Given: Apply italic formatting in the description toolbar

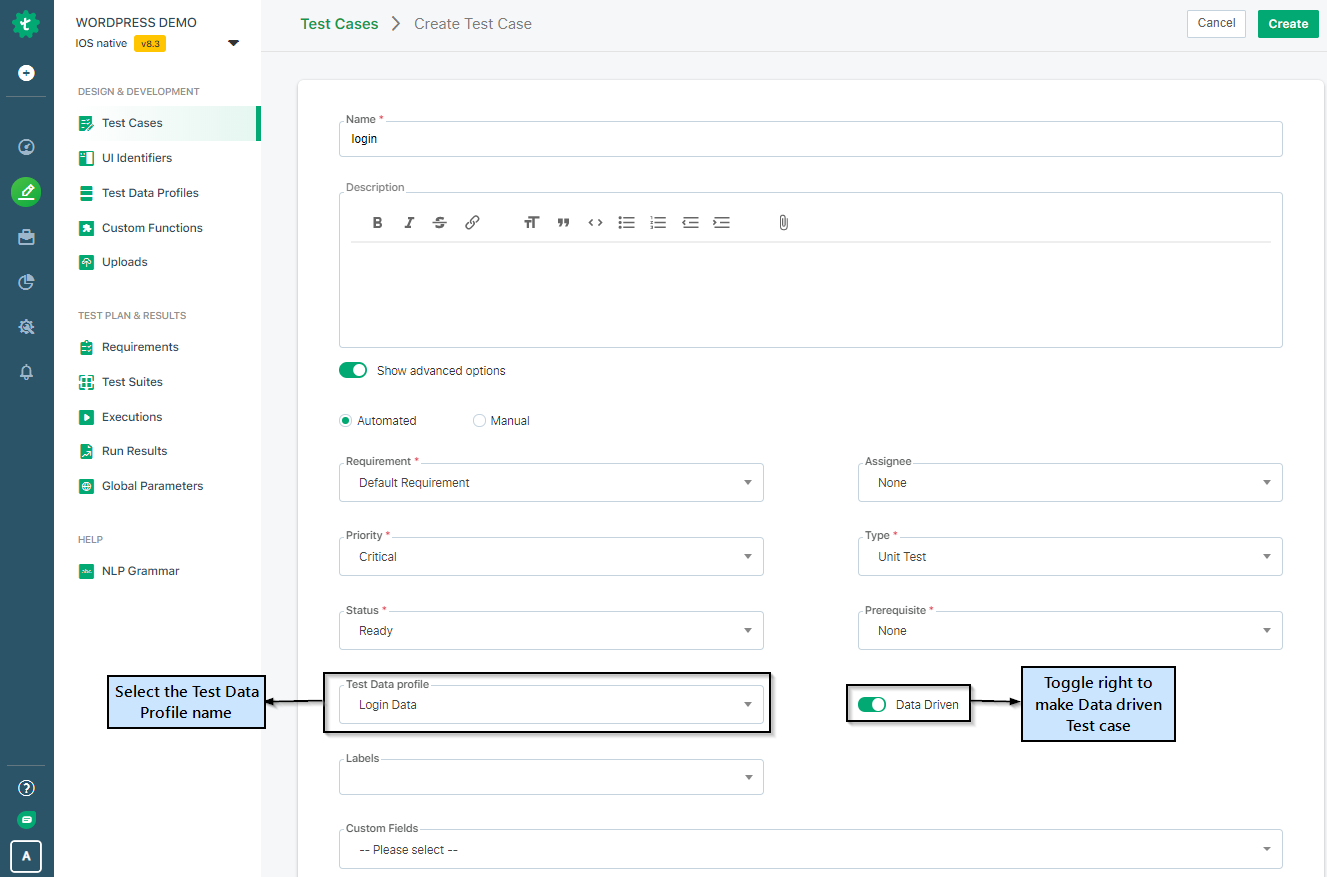Looking at the screenshot, I should [408, 222].
